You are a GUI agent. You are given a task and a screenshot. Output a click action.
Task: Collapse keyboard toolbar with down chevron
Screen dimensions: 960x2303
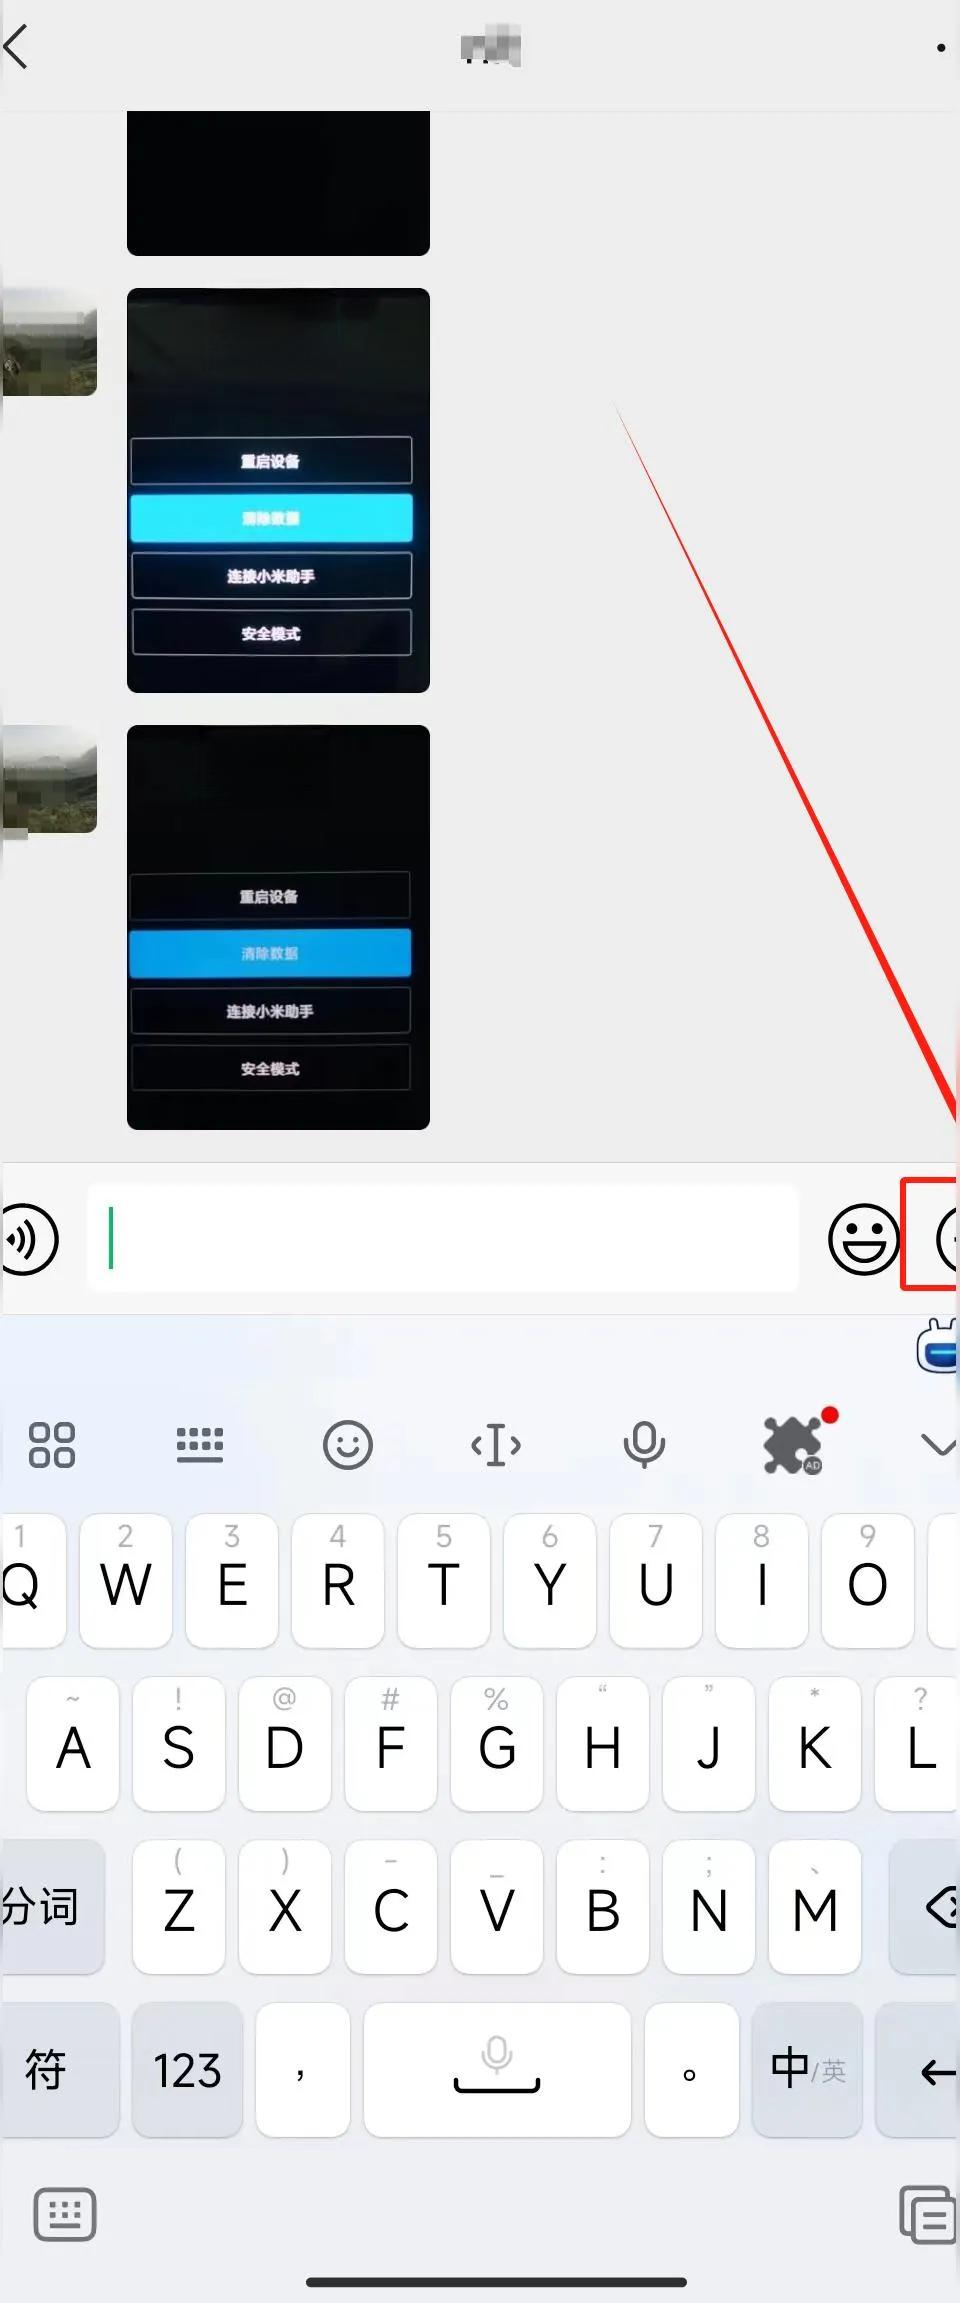tap(938, 1446)
